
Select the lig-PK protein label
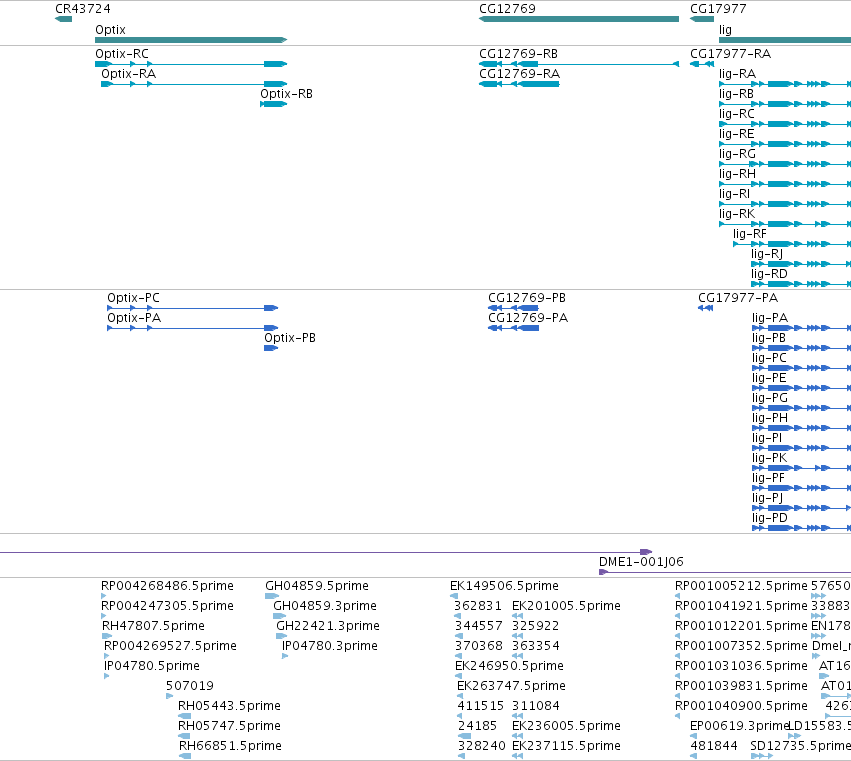tap(770, 459)
